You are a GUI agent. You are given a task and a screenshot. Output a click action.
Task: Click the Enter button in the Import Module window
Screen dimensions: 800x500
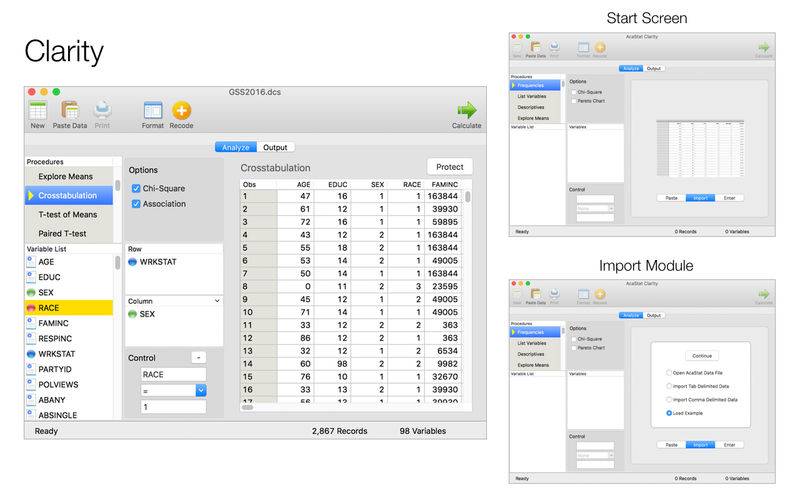pyautogui.click(x=729, y=445)
